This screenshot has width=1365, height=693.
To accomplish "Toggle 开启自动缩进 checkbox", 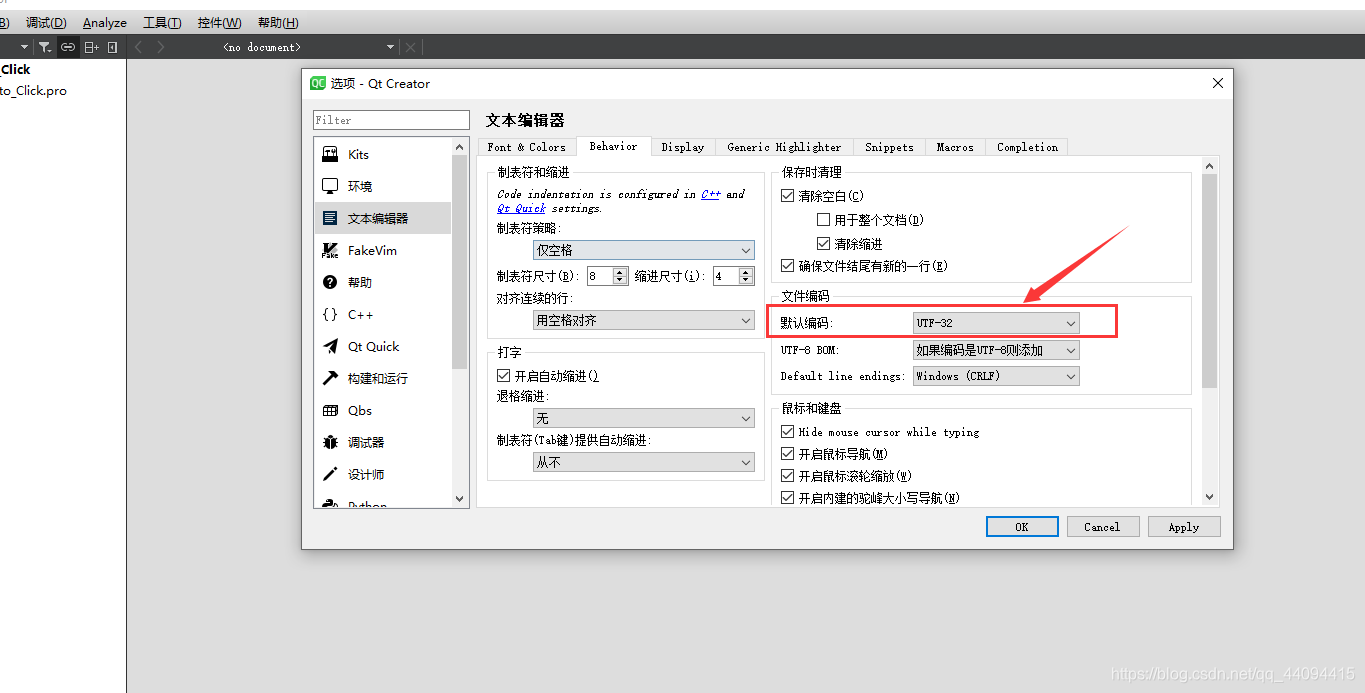I will tap(504, 376).
